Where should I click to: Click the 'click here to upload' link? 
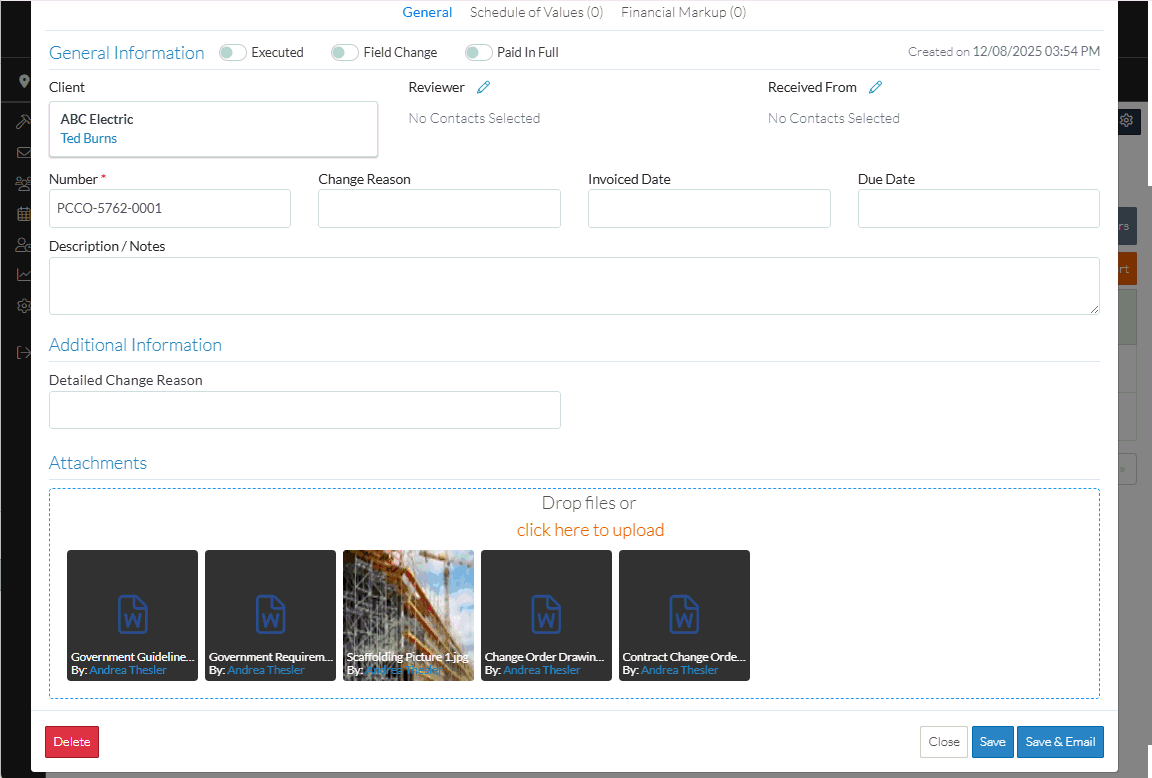(590, 530)
